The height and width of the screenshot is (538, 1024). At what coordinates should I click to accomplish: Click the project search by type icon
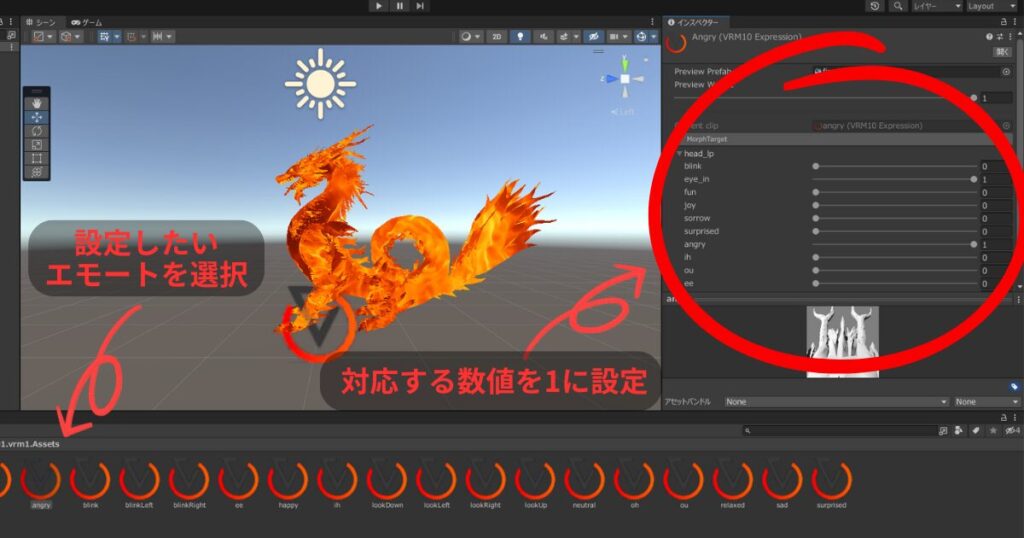(958, 430)
